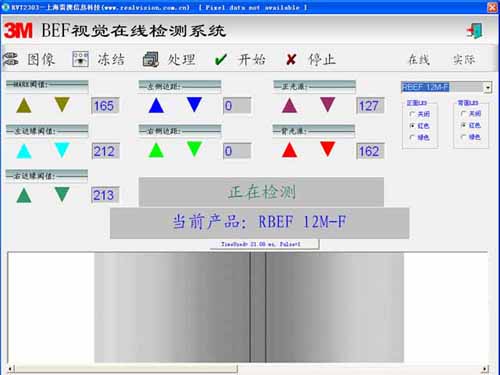Viewport: 500px width, 375px height.
Task: Decrease 左侧边距 with the blue down triangle
Action: pyautogui.click(x=194, y=104)
